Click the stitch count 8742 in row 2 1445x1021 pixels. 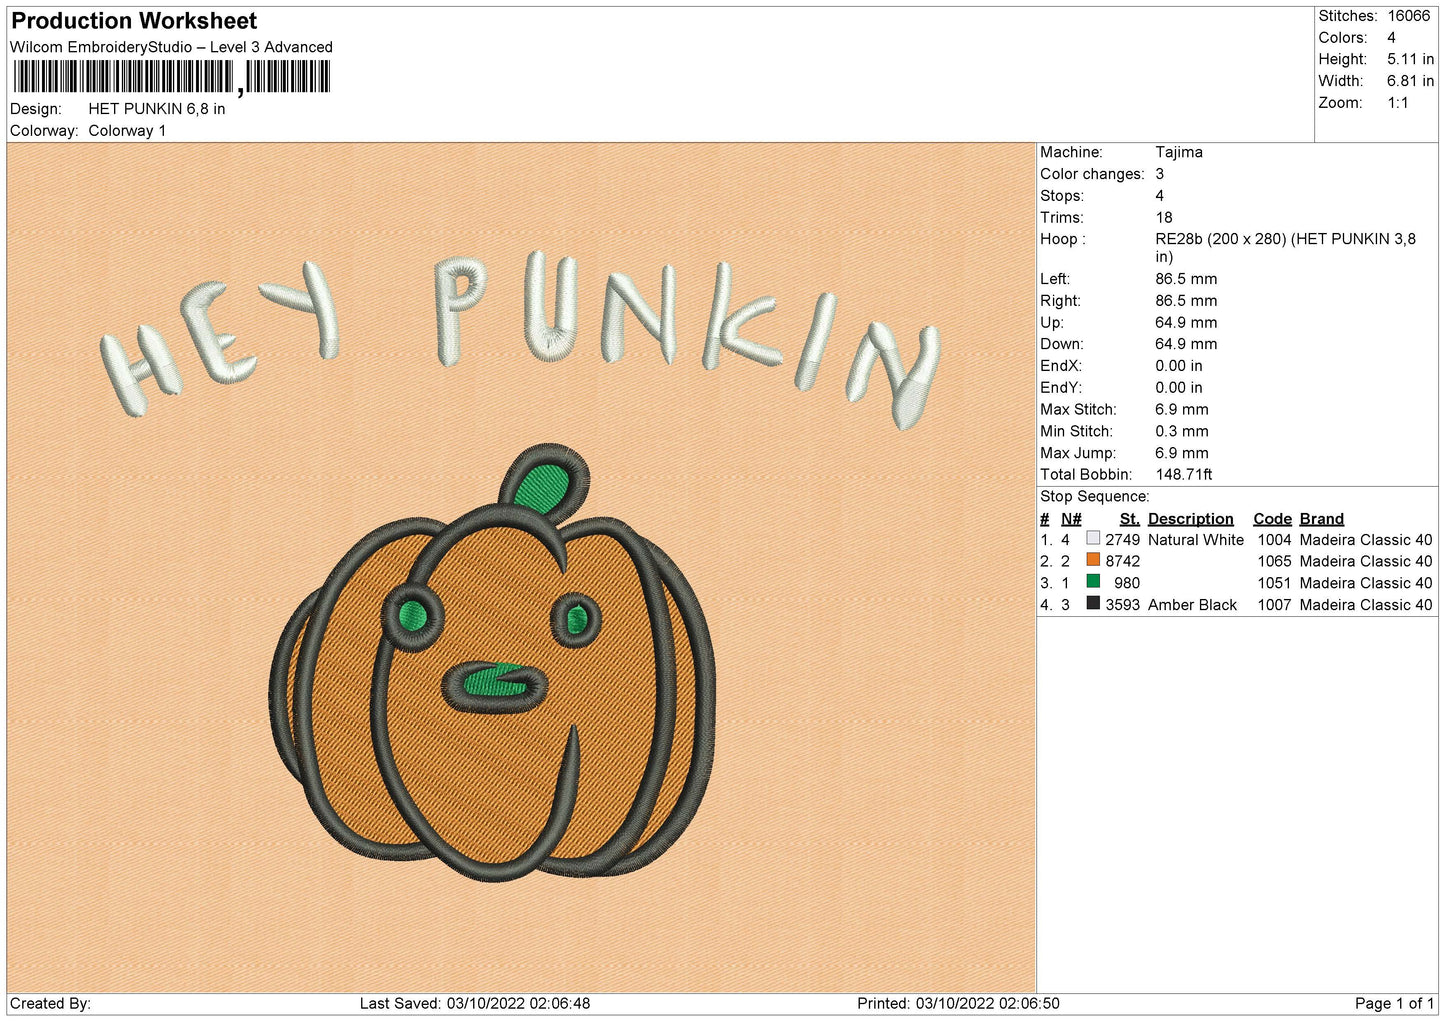(x=1122, y=562)
